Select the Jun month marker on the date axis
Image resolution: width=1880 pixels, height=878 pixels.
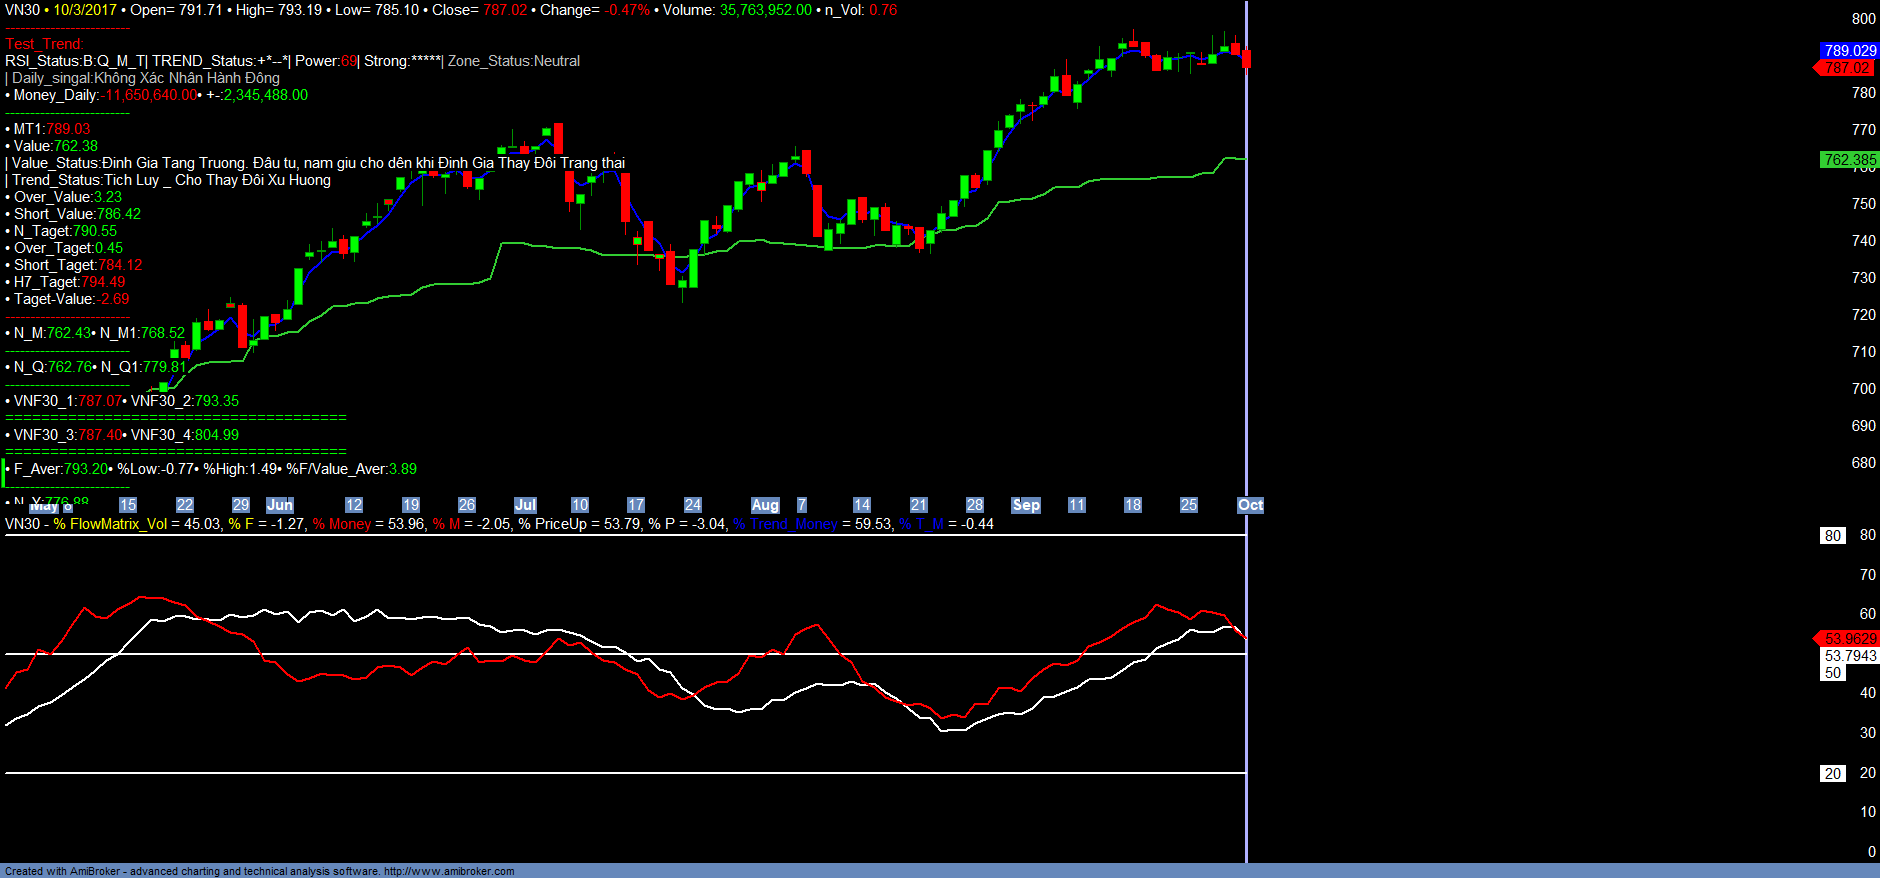280,505
